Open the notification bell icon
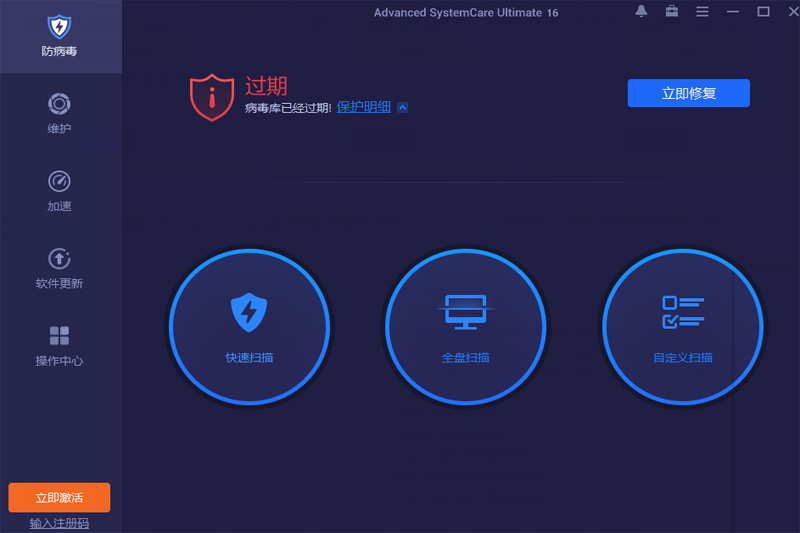Image resolution: width=800 pixels, height=533 pixels. (641, 11)
